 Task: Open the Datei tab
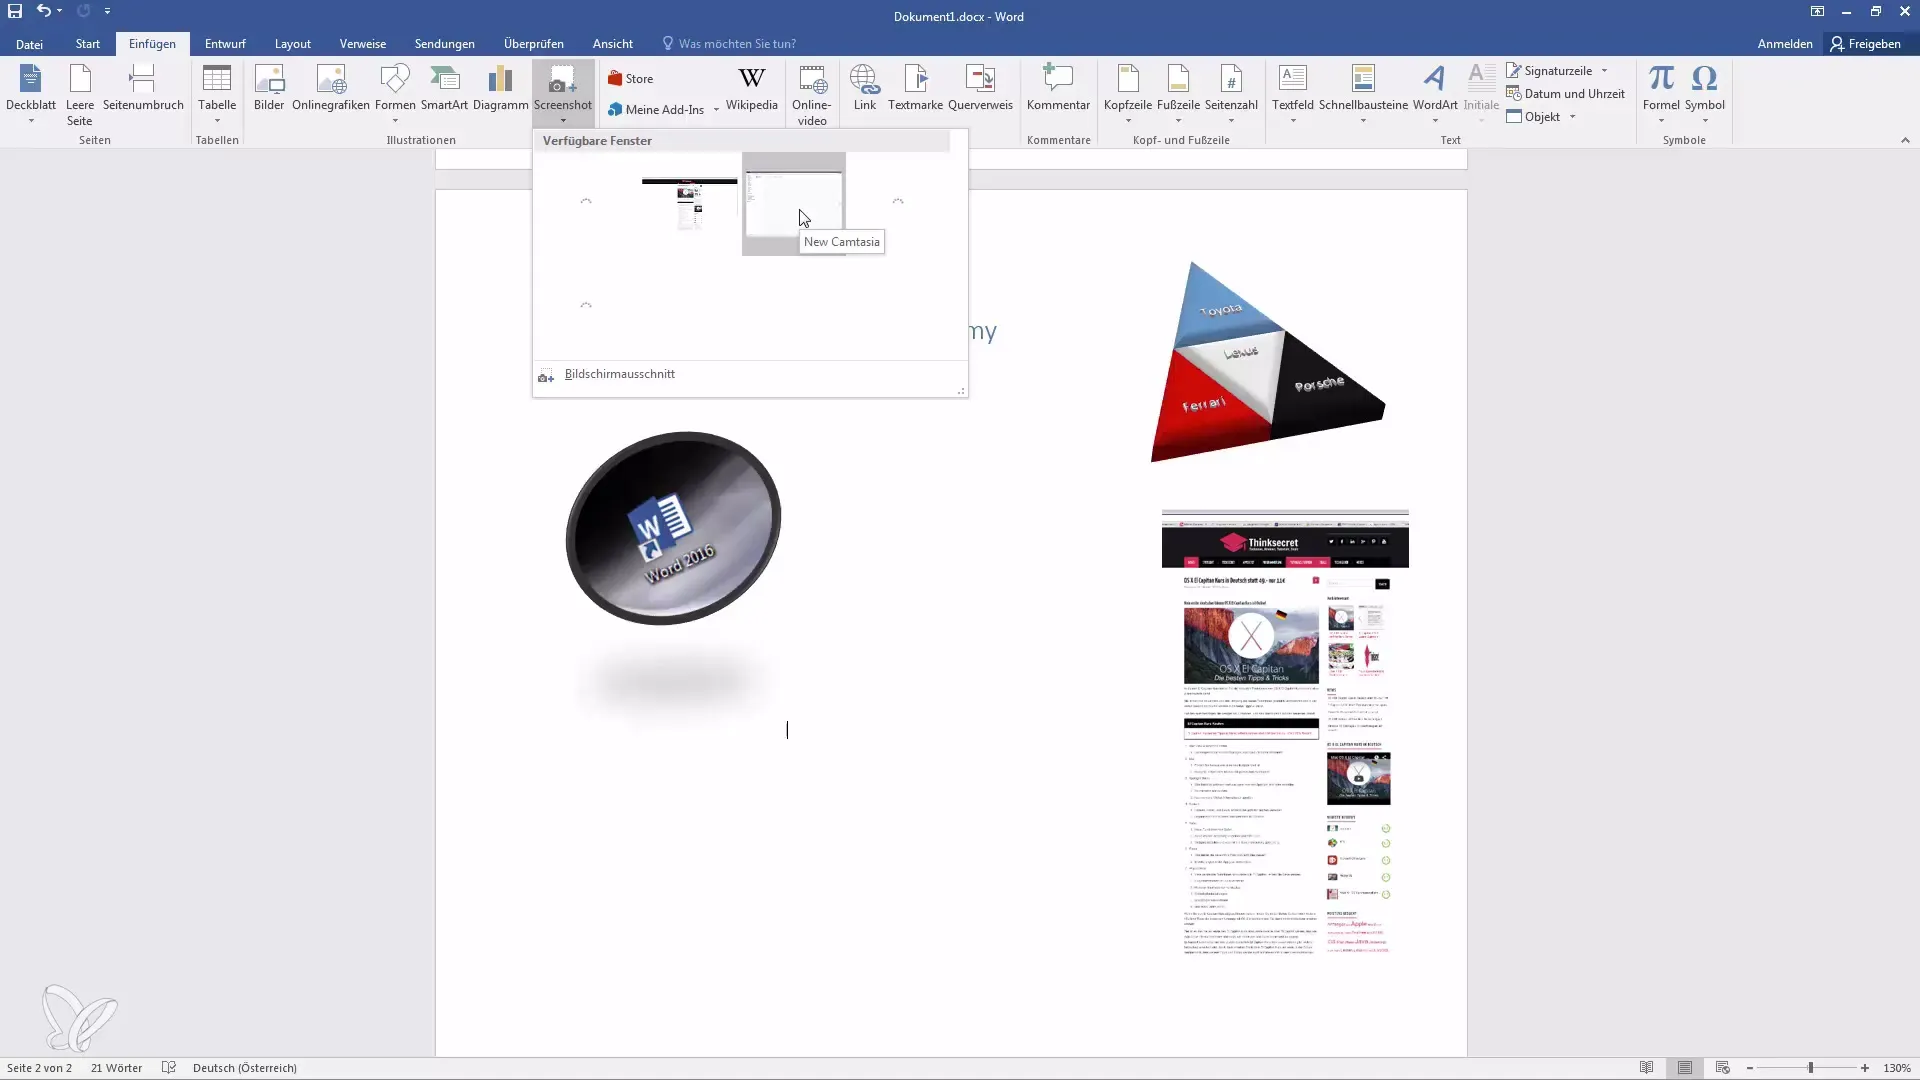(29, 44)
